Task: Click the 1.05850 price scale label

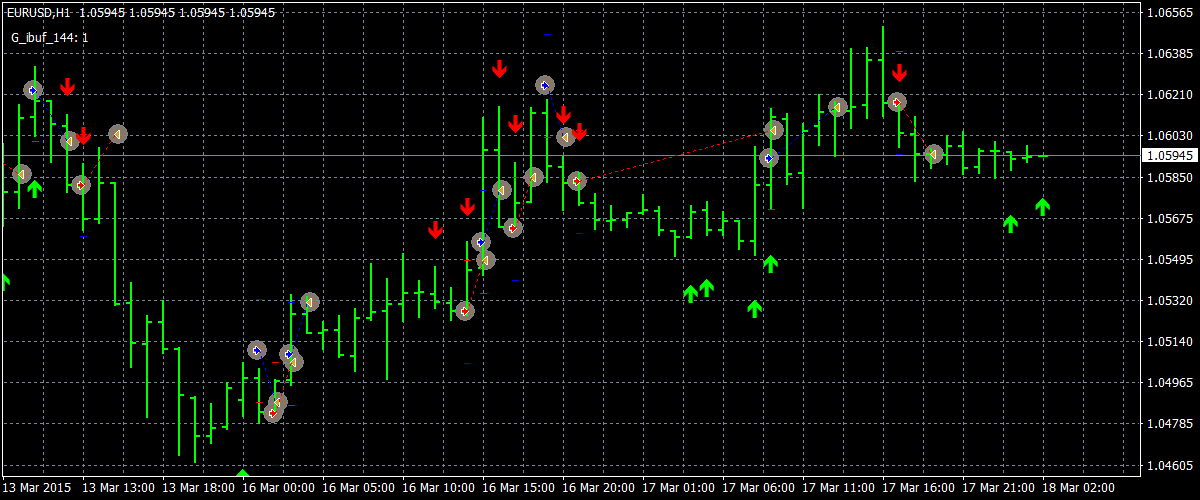Action: pyautogui.click(x=1169, y=177)
